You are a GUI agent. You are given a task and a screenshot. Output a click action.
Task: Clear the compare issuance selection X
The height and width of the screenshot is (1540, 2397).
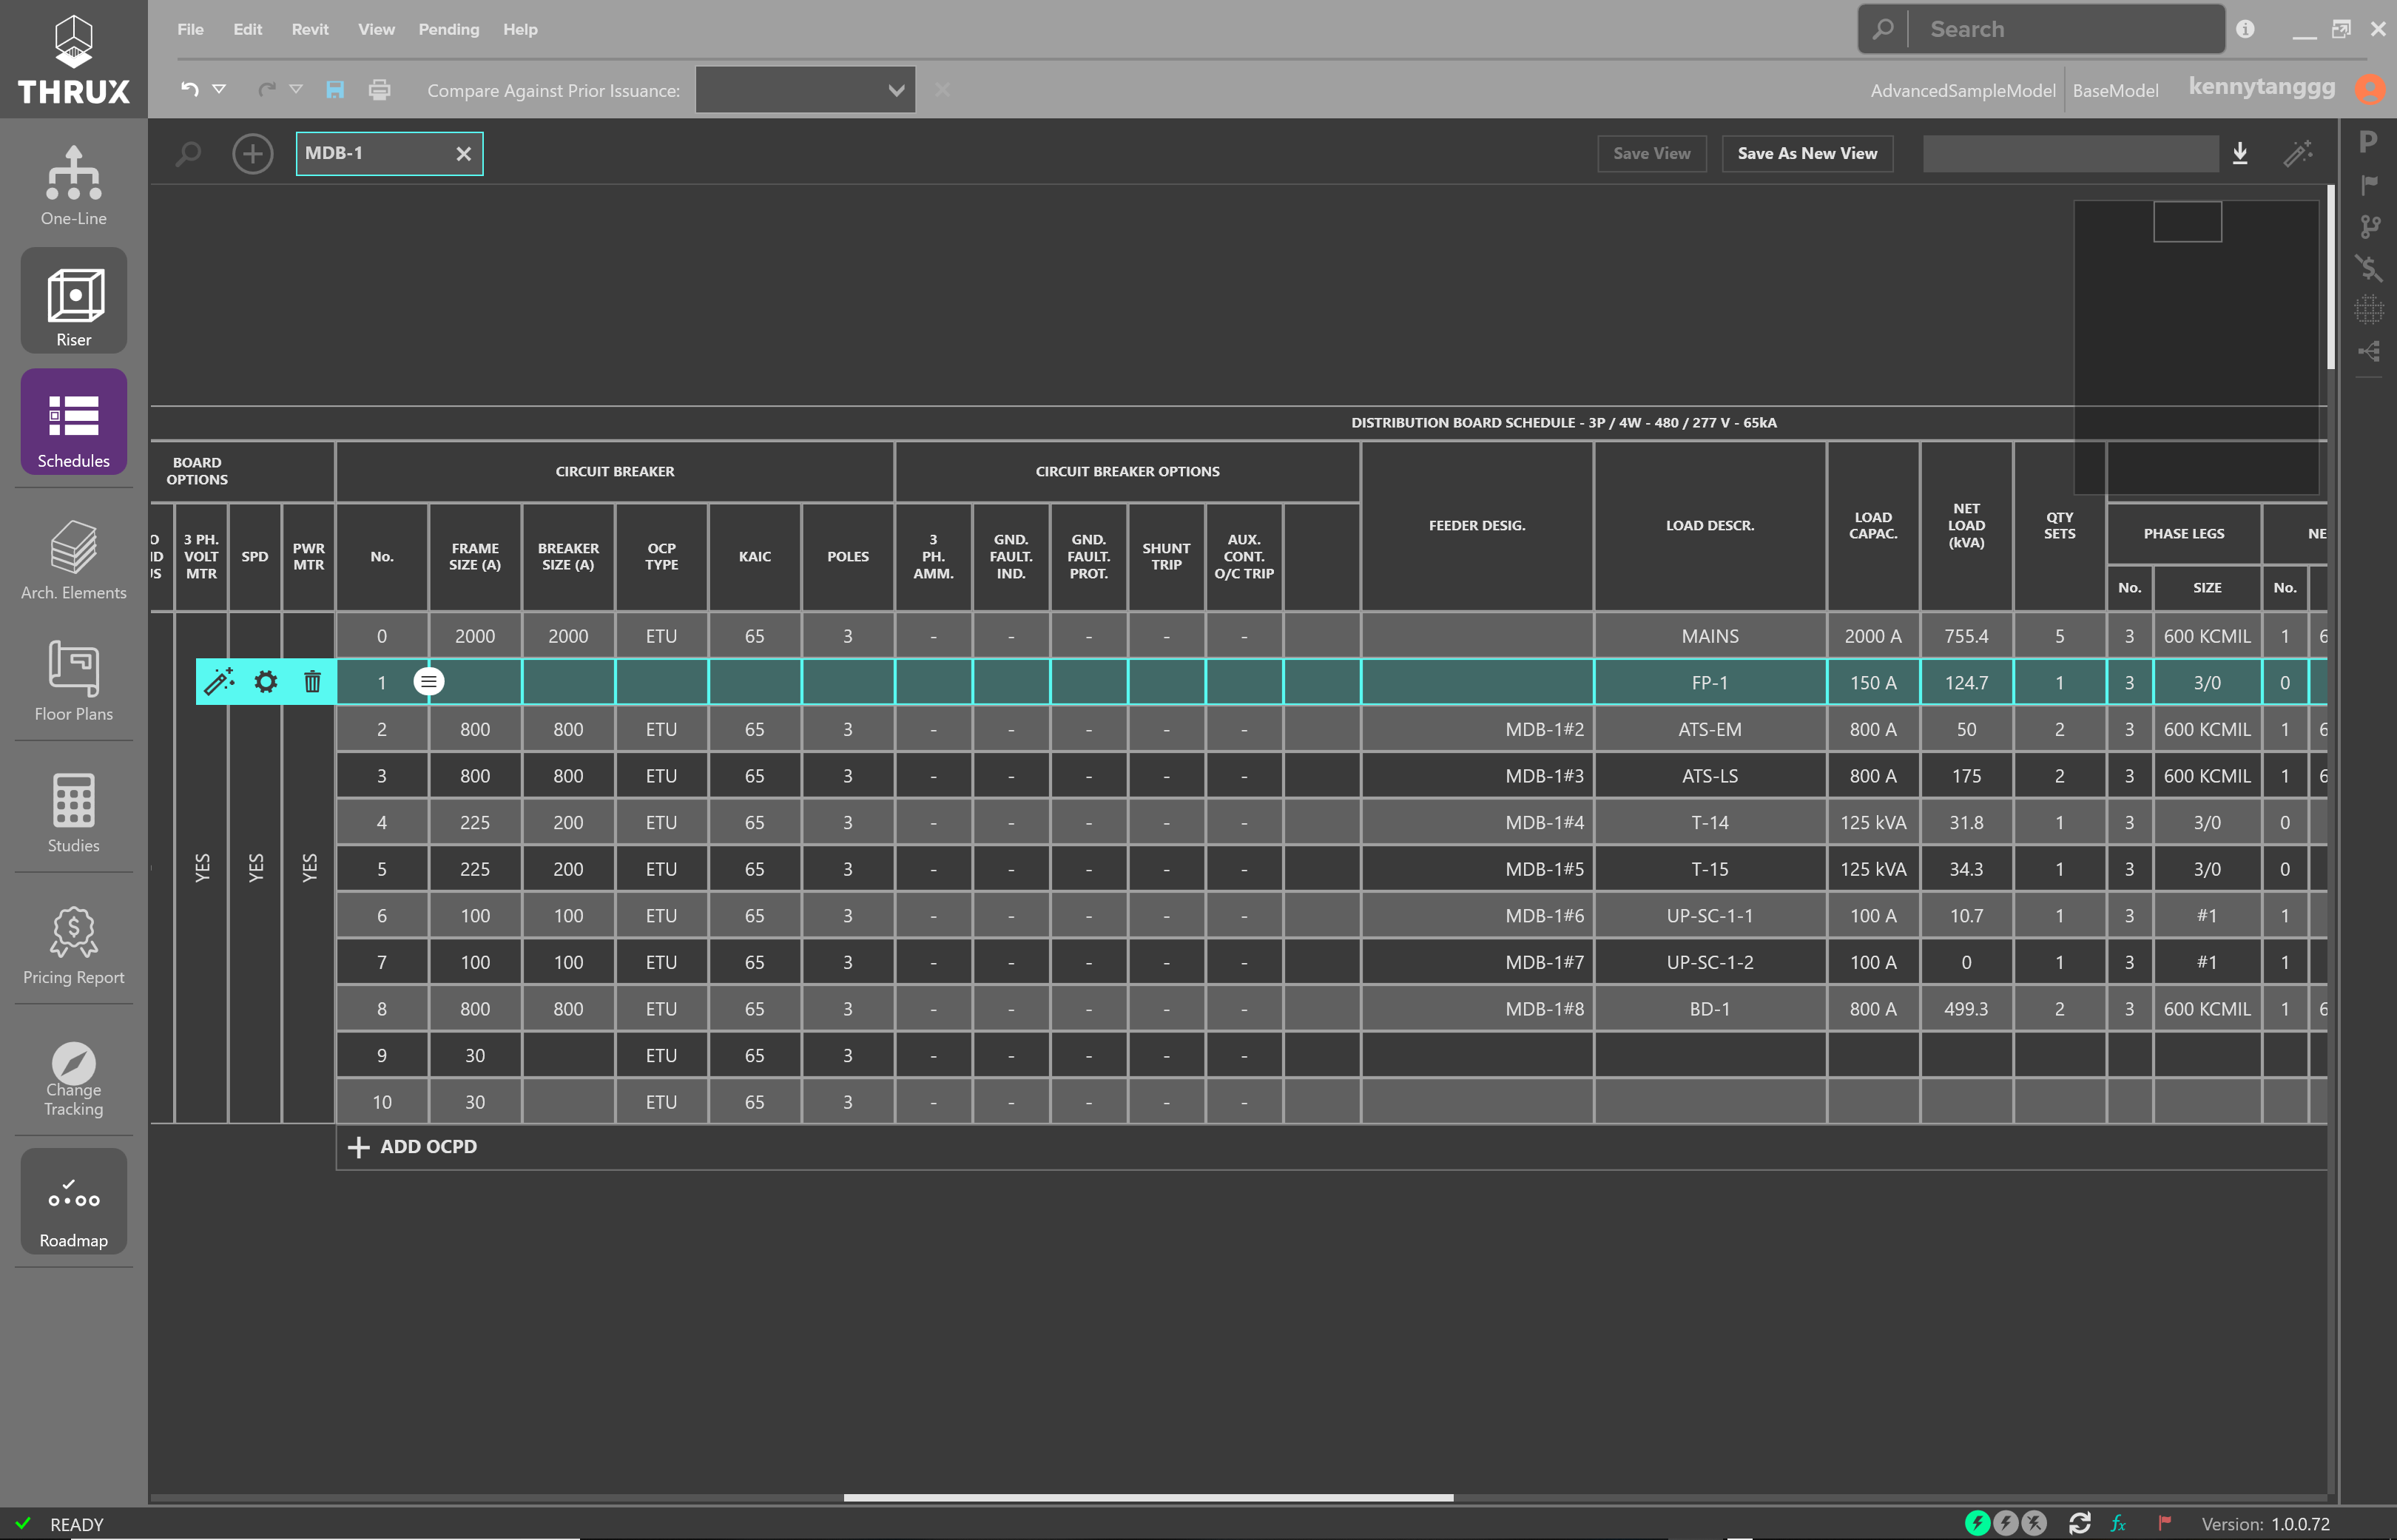coord(942,90)
